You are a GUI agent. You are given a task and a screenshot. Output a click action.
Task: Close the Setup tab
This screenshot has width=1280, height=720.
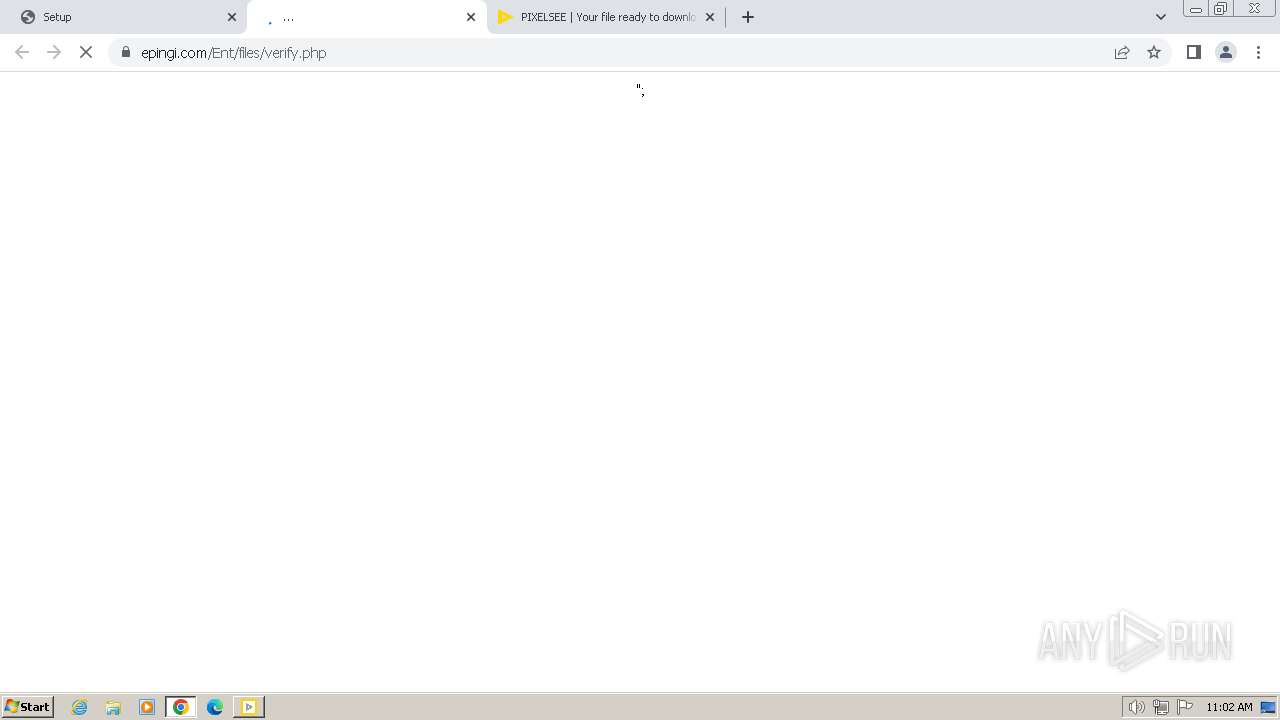point(232,17)
